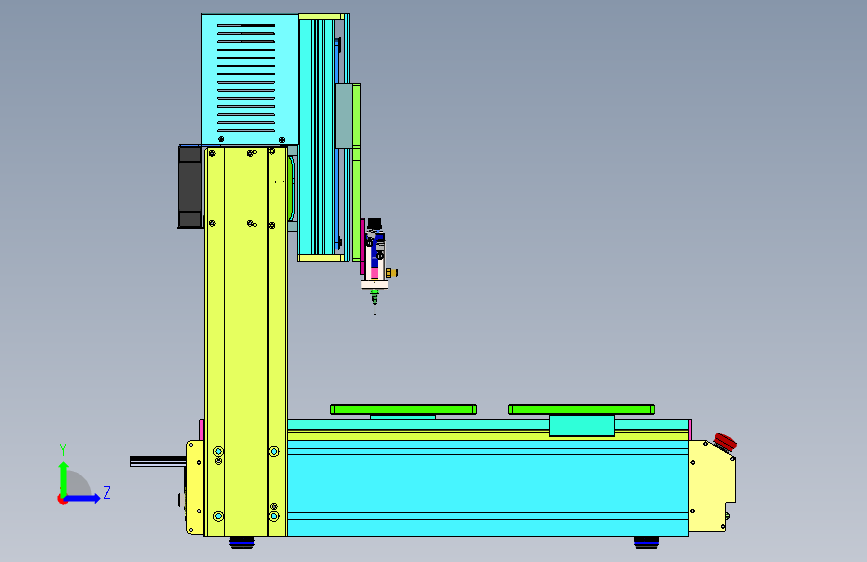Image resolution: width=867 pixels, height=562 pixels.
Task: Select the tall yellow vertical column
Action: pyautogui.click(x=246, y=341)
